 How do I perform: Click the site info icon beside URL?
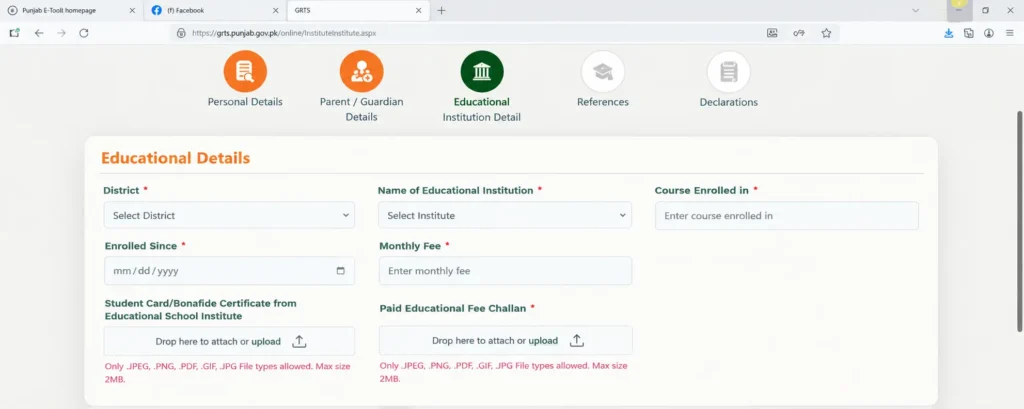[181, 33]
